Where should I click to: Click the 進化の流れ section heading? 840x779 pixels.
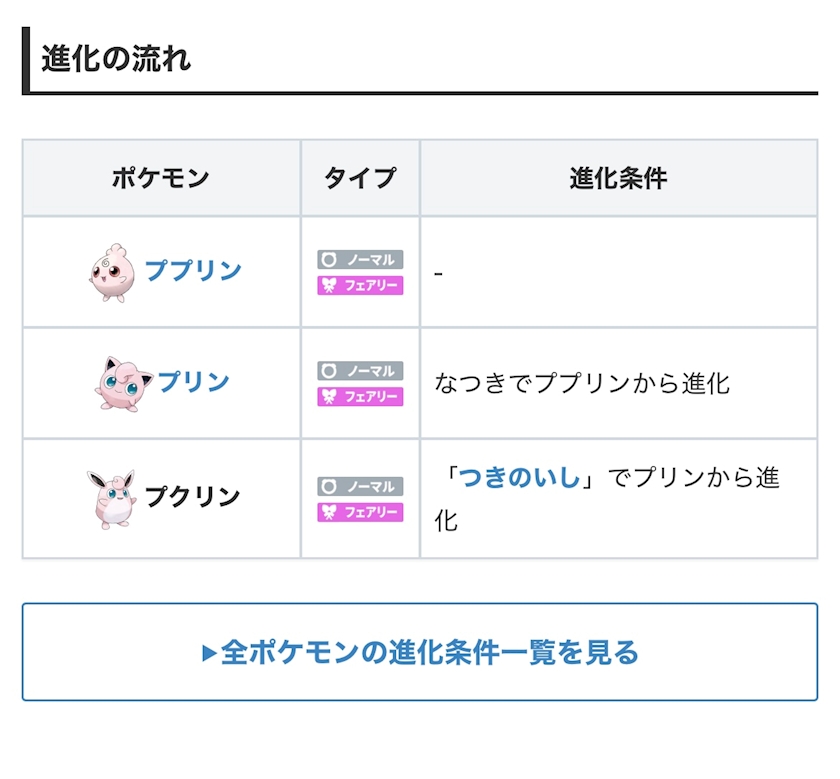coord(116,59)
